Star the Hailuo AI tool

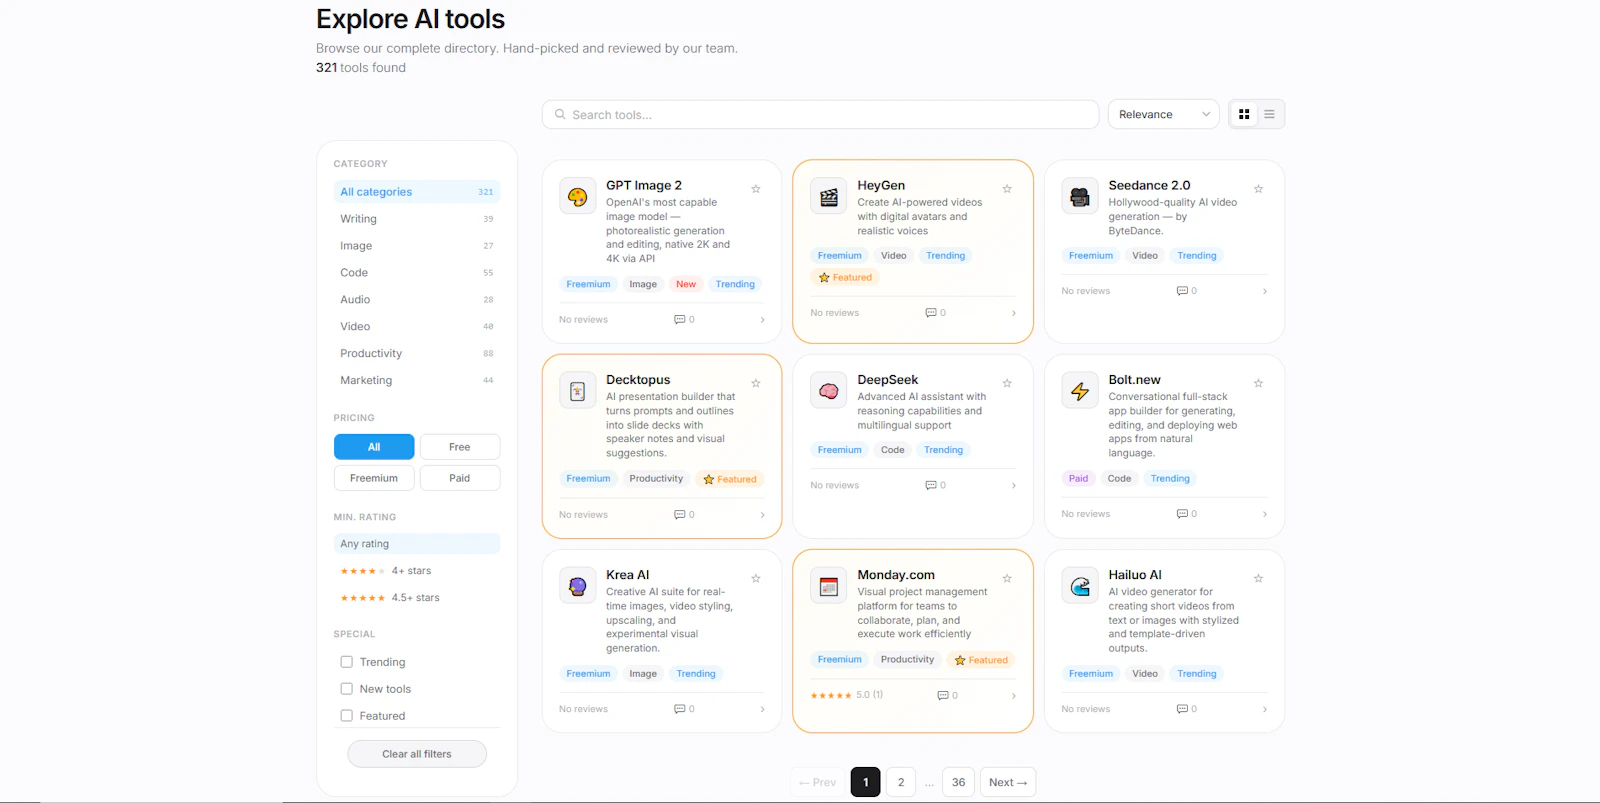(1258, 578)
